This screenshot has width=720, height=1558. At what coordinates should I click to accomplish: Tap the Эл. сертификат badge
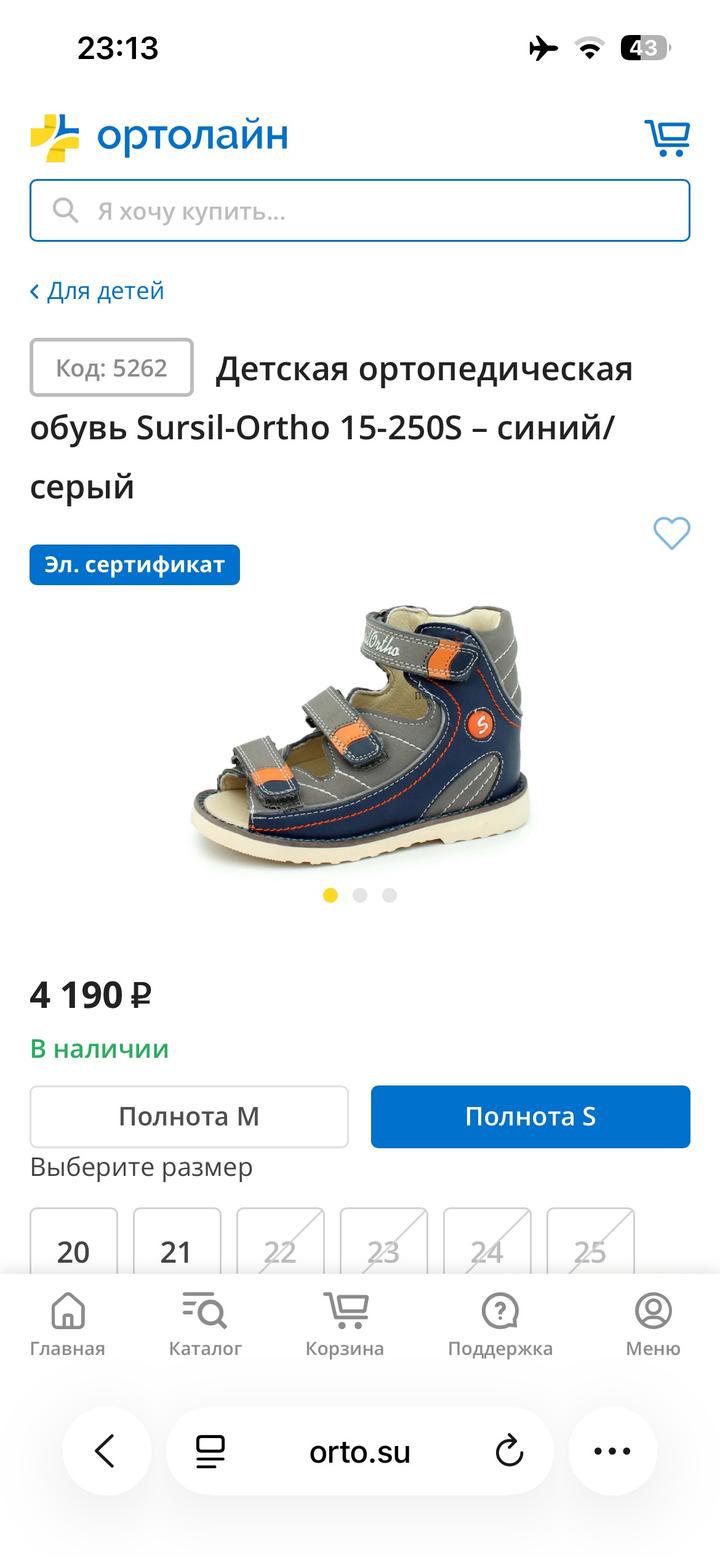pyautogui.click(x=135, y=564)
